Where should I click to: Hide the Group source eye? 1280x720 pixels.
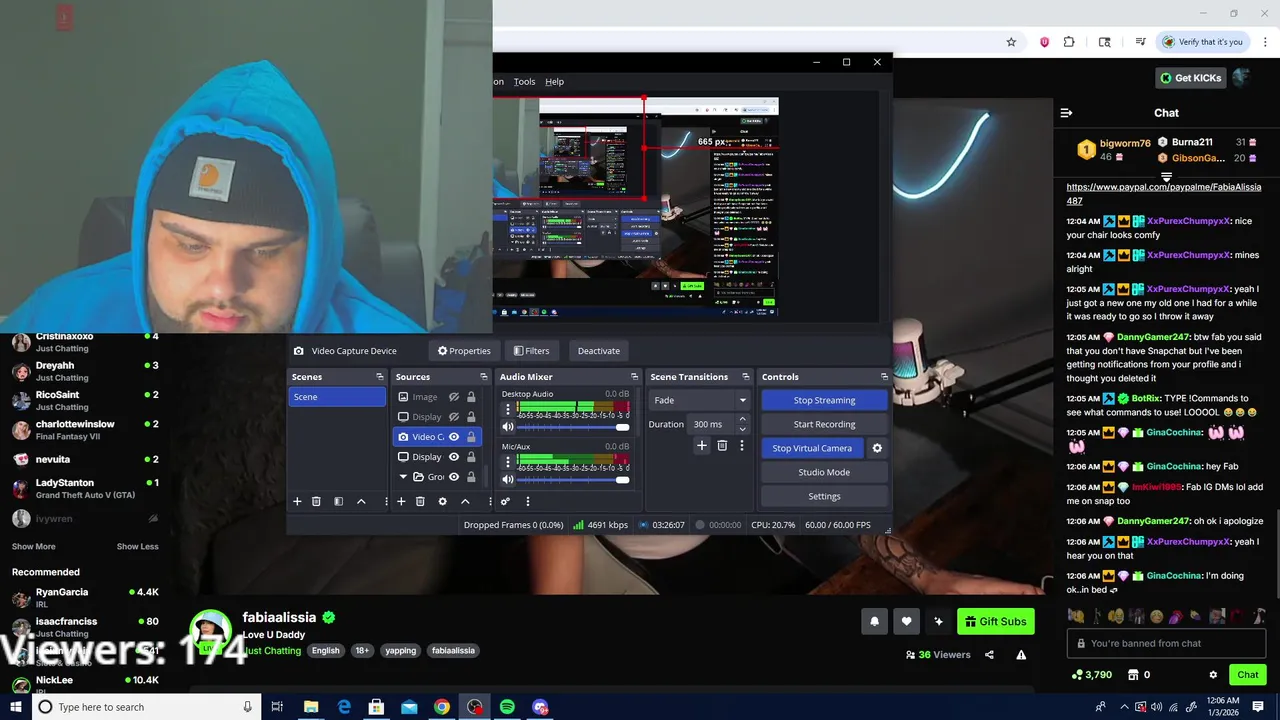454,477
